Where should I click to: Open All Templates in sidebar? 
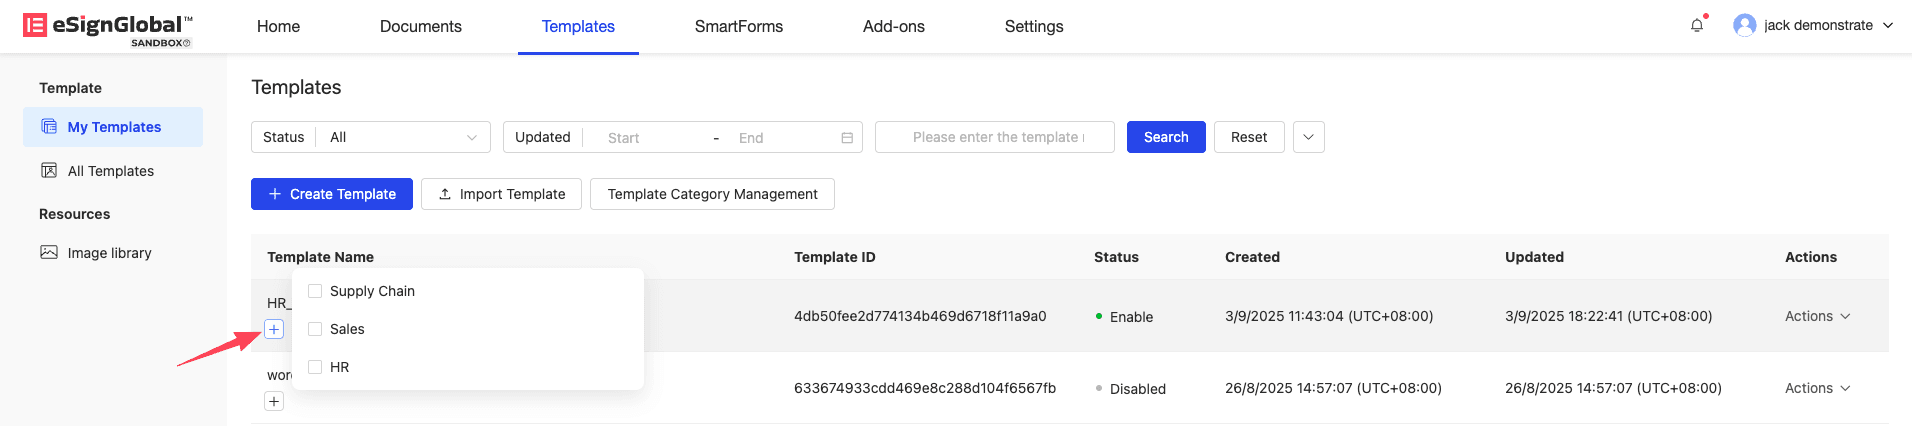110,171
